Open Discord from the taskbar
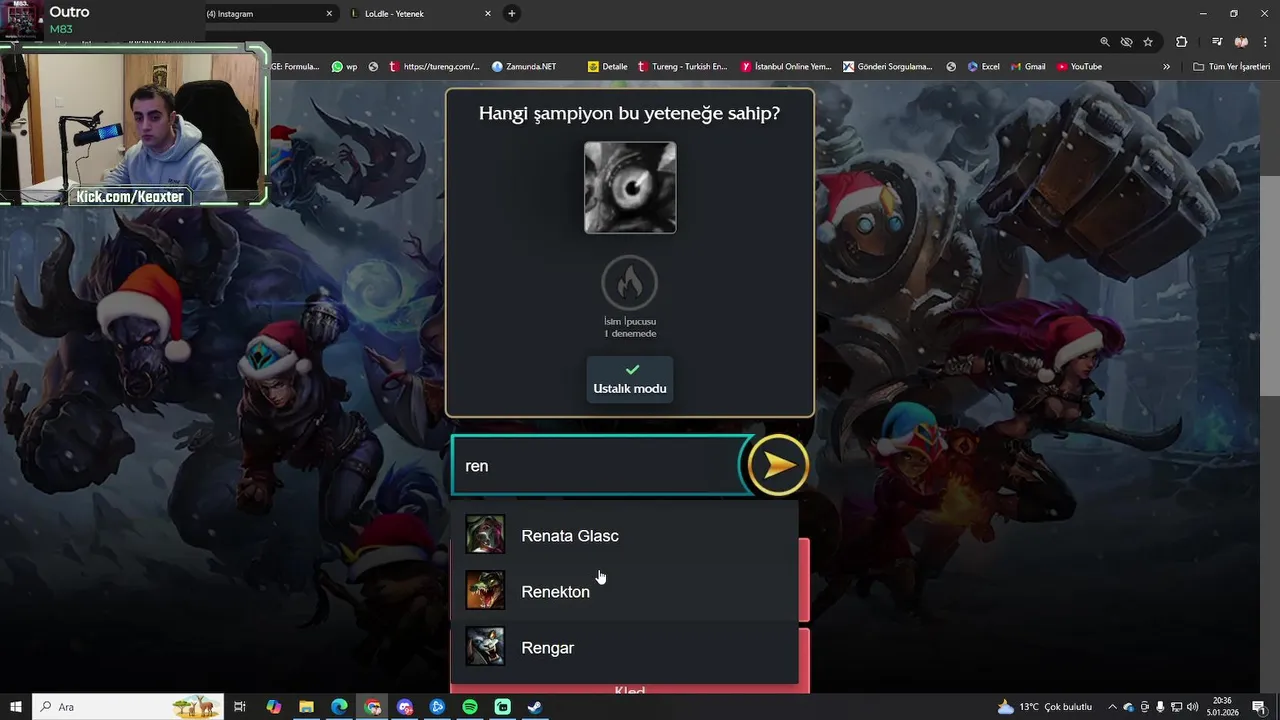 (405, 707)
